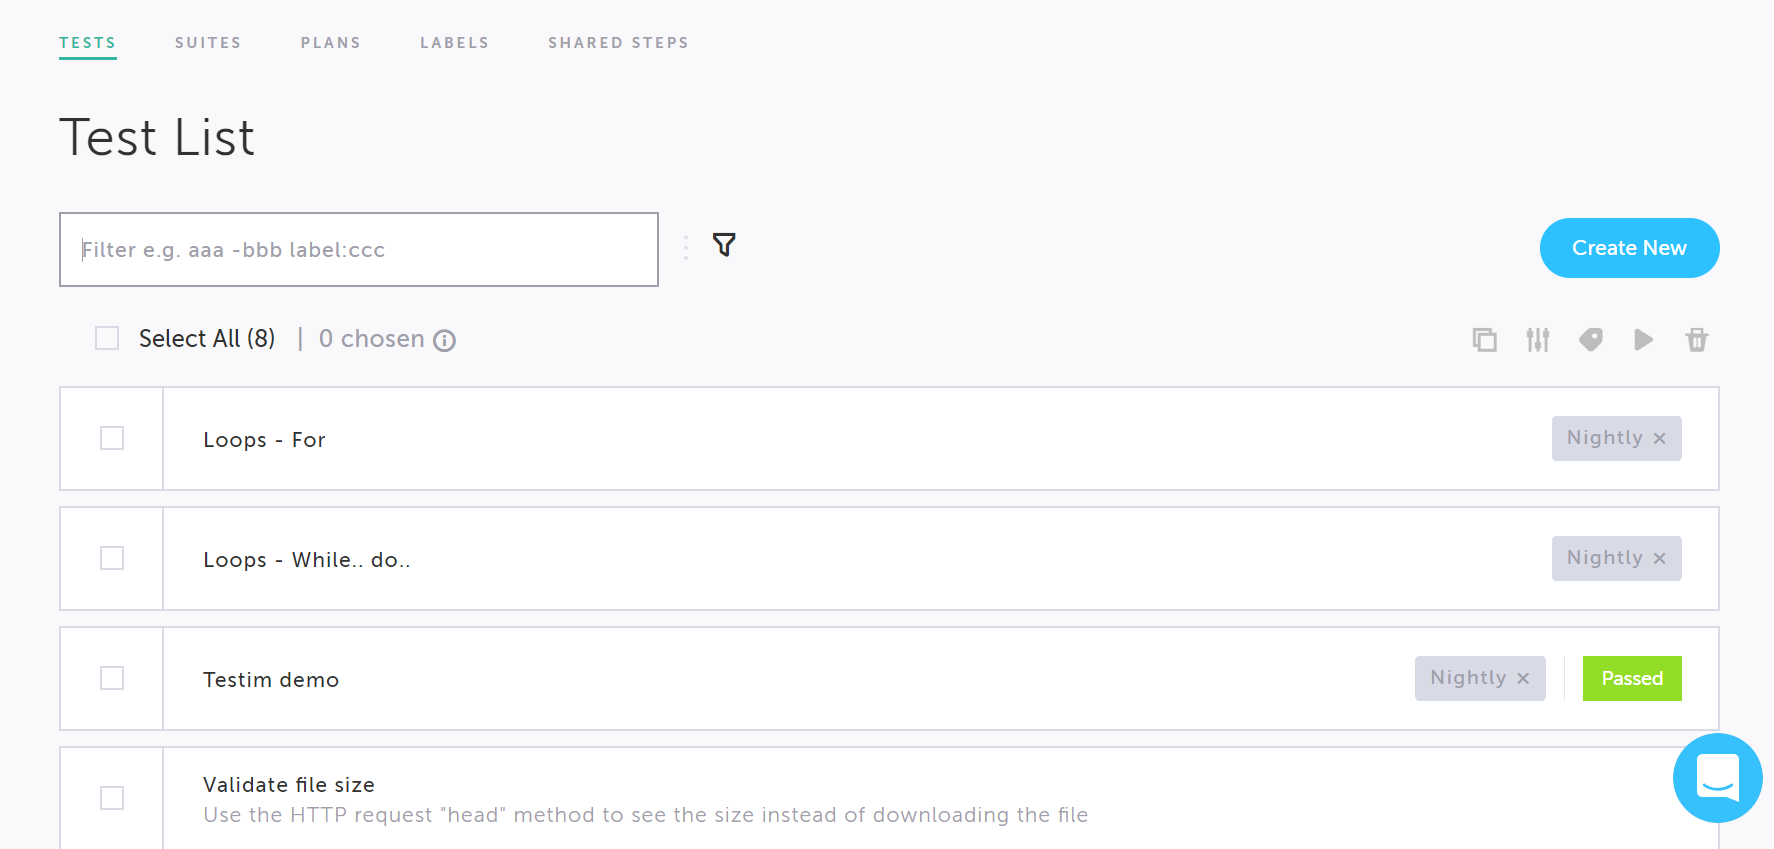
Task: Tick the Loops - For checkbox
Action: (112, 438)
